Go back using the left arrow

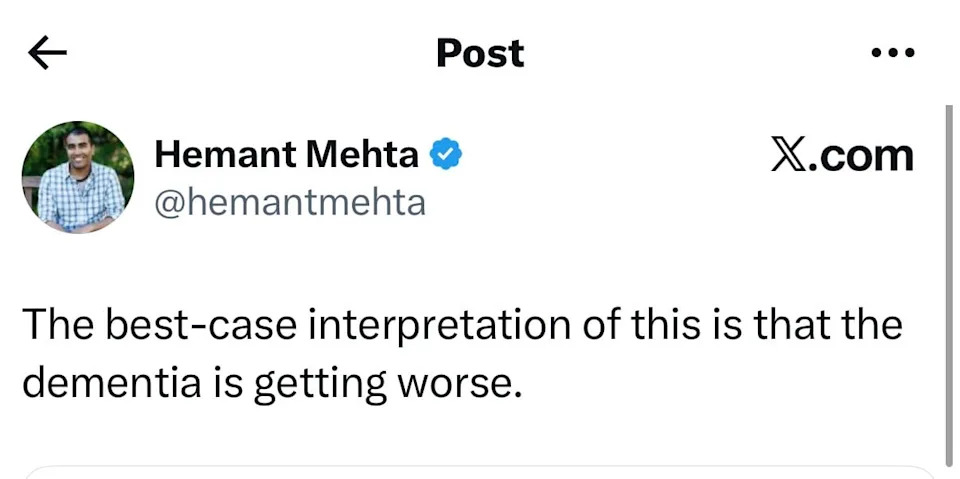[47, 54]
